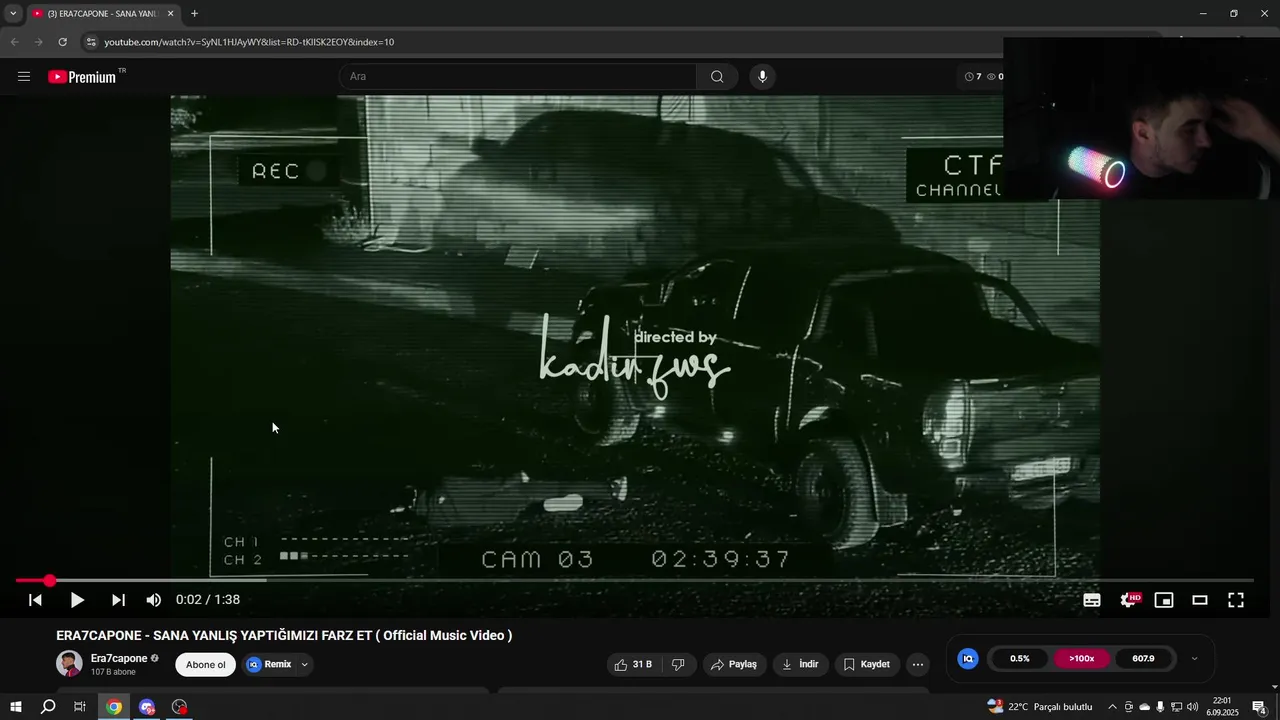Select the >100x vidIQ stat pill
The height and width of the screenshot is (720, 1280).
pyautogui.click(x=1081, y=659)
